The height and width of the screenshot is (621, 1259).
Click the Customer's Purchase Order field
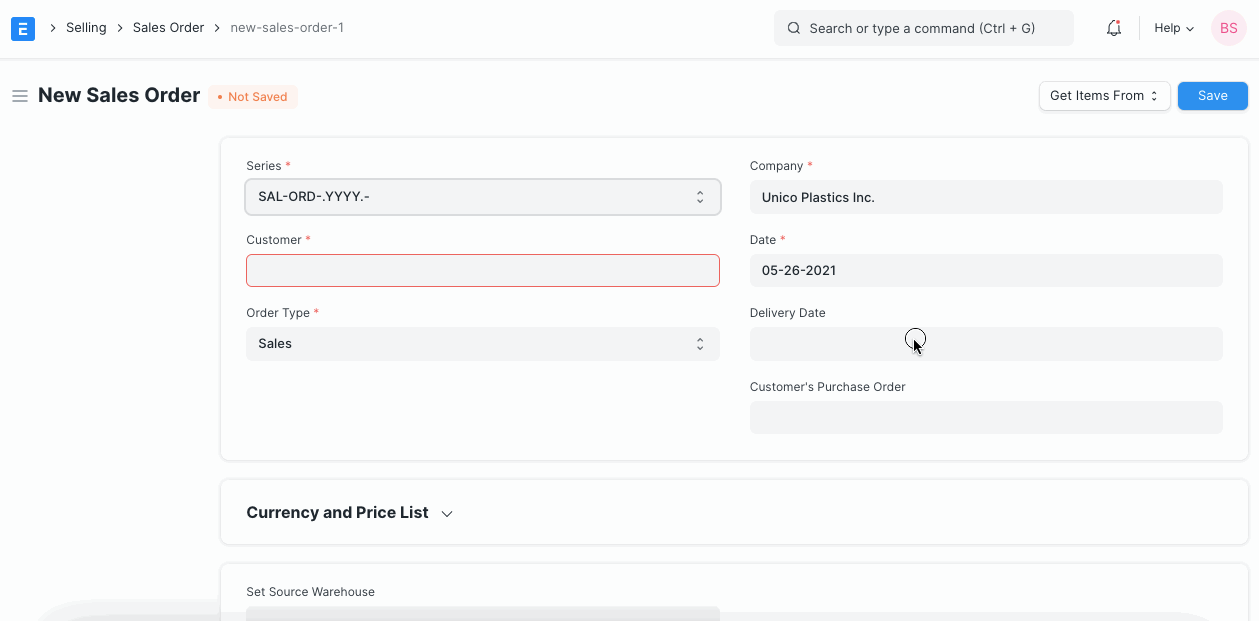click(x=986, y=417)
